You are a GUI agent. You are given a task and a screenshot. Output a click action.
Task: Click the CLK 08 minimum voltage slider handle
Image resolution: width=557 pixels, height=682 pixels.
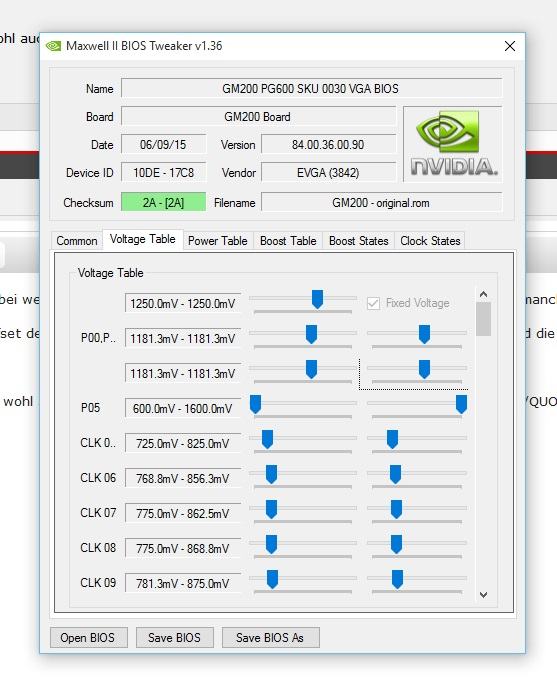click(271, 545)
